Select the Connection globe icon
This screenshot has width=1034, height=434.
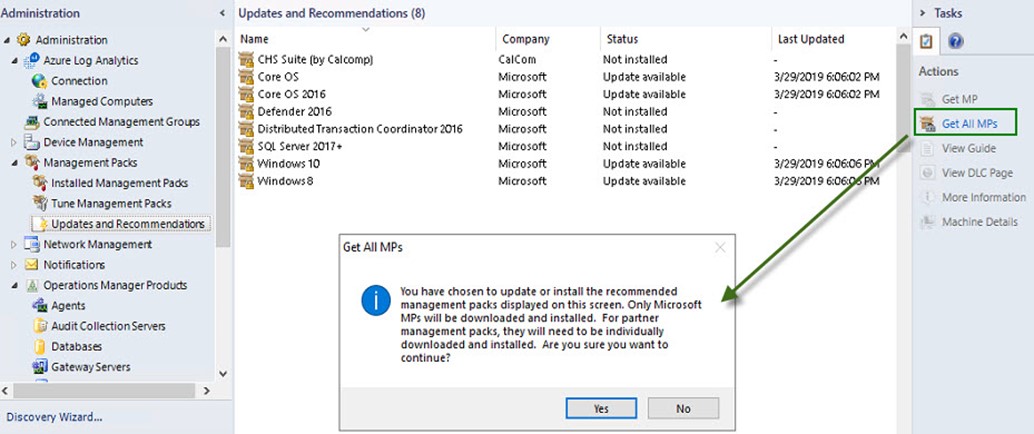[40, 81]
